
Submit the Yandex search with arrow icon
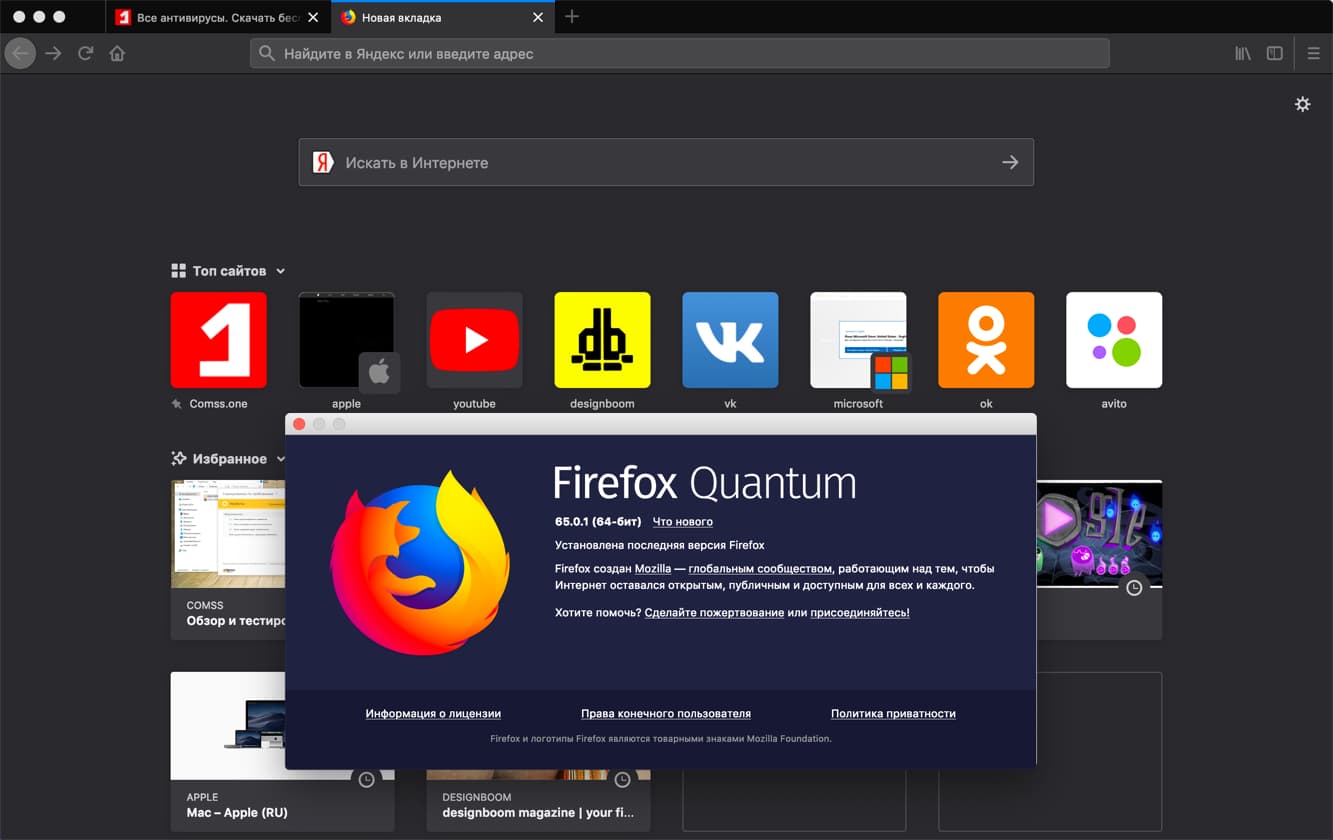(x=1009, y=162)
